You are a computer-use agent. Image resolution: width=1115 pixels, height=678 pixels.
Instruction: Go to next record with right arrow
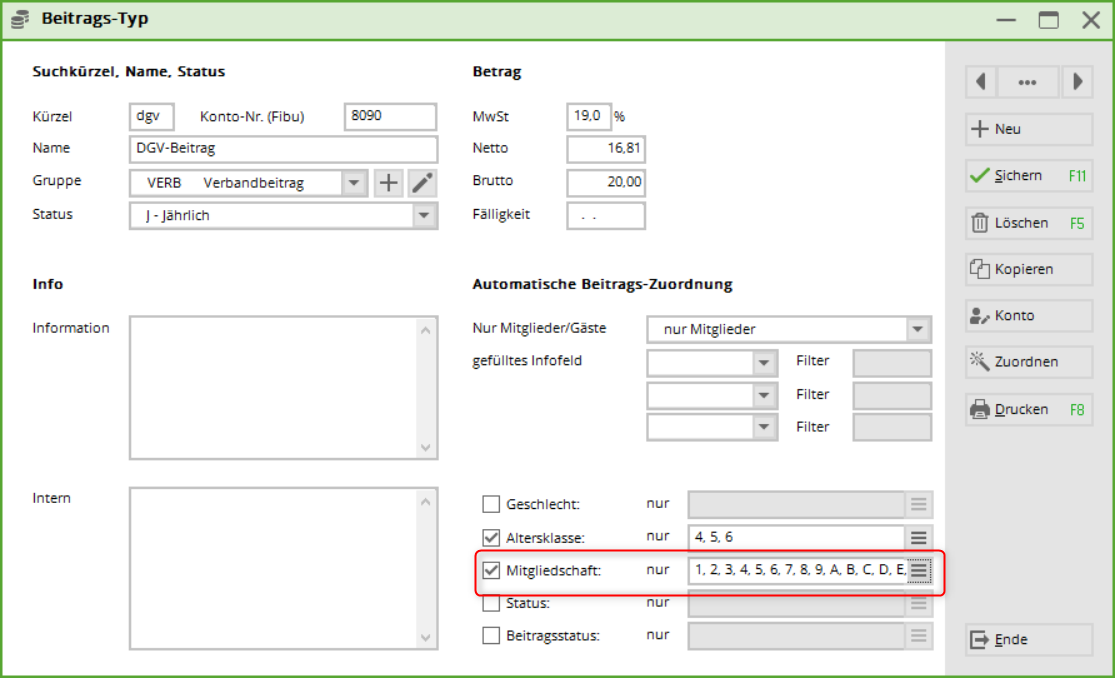1077,82
